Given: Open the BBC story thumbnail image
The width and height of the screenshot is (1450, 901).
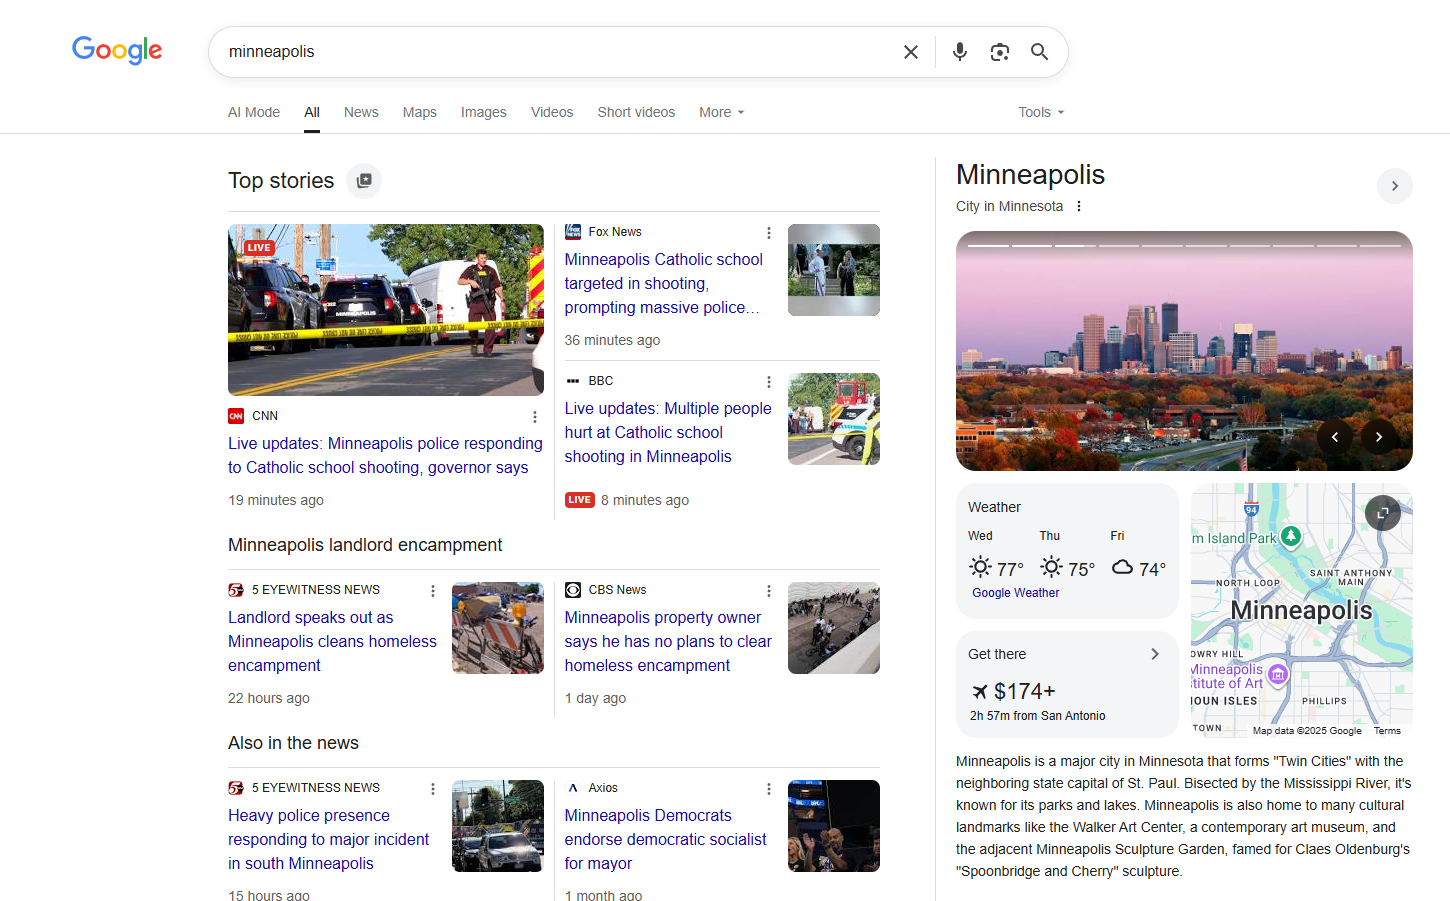Looking at the screenshot, I should 834,419.
